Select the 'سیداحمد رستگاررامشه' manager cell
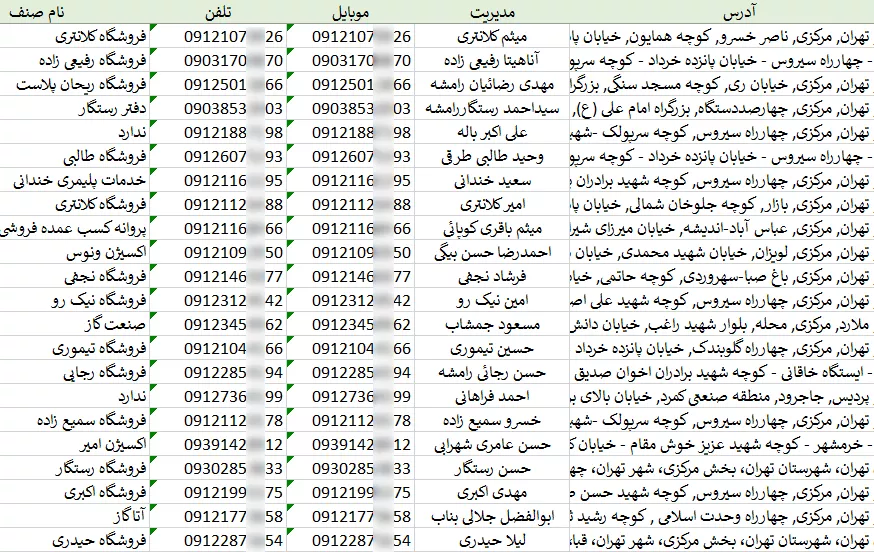 [x=492, y=108]
